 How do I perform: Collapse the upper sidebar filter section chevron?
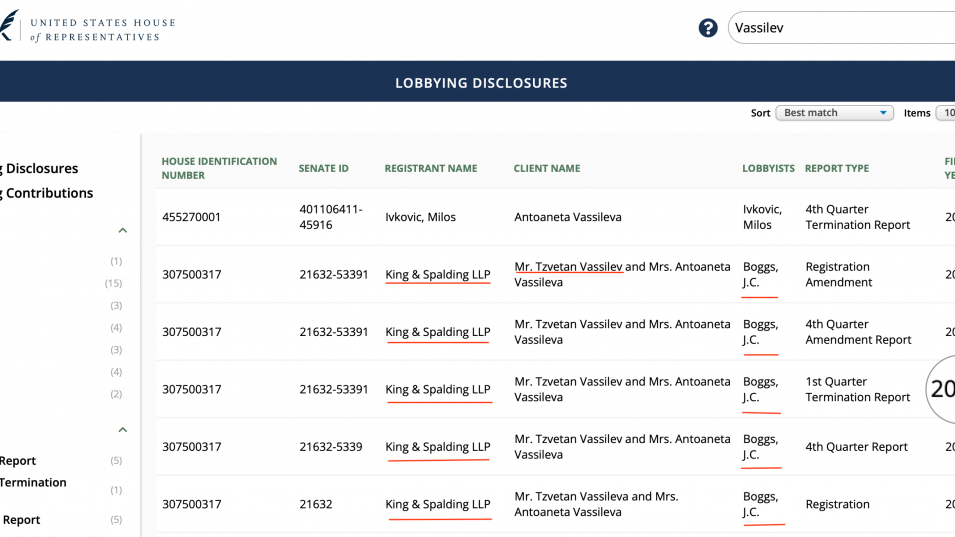pos(122,231)
